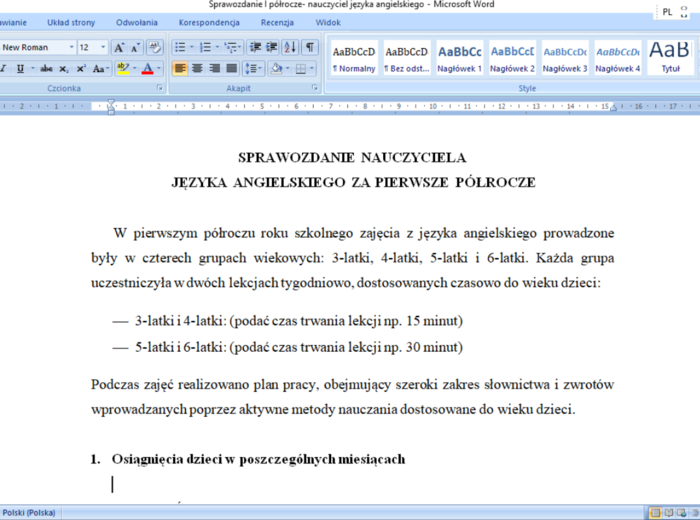Viewport: 700px width, 520px height.
Task: Switch to Web Layout view in status bar
Action: 681,513
